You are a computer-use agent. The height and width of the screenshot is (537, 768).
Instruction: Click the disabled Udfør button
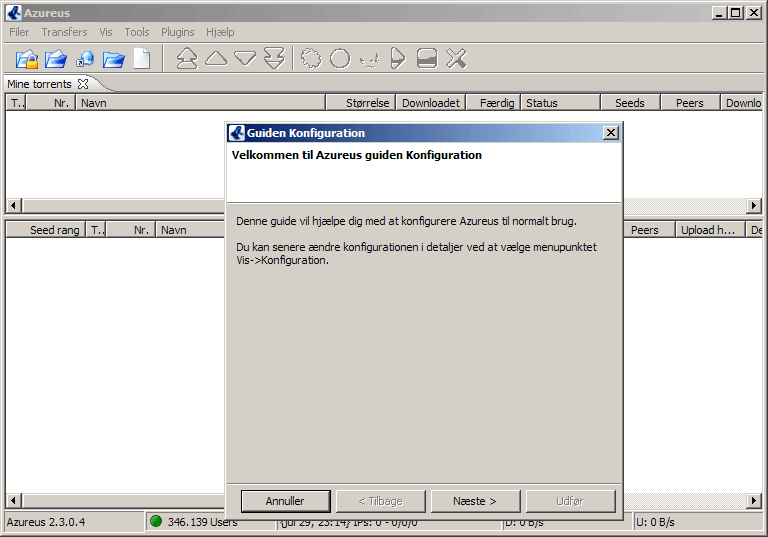(x=570, y=501)
